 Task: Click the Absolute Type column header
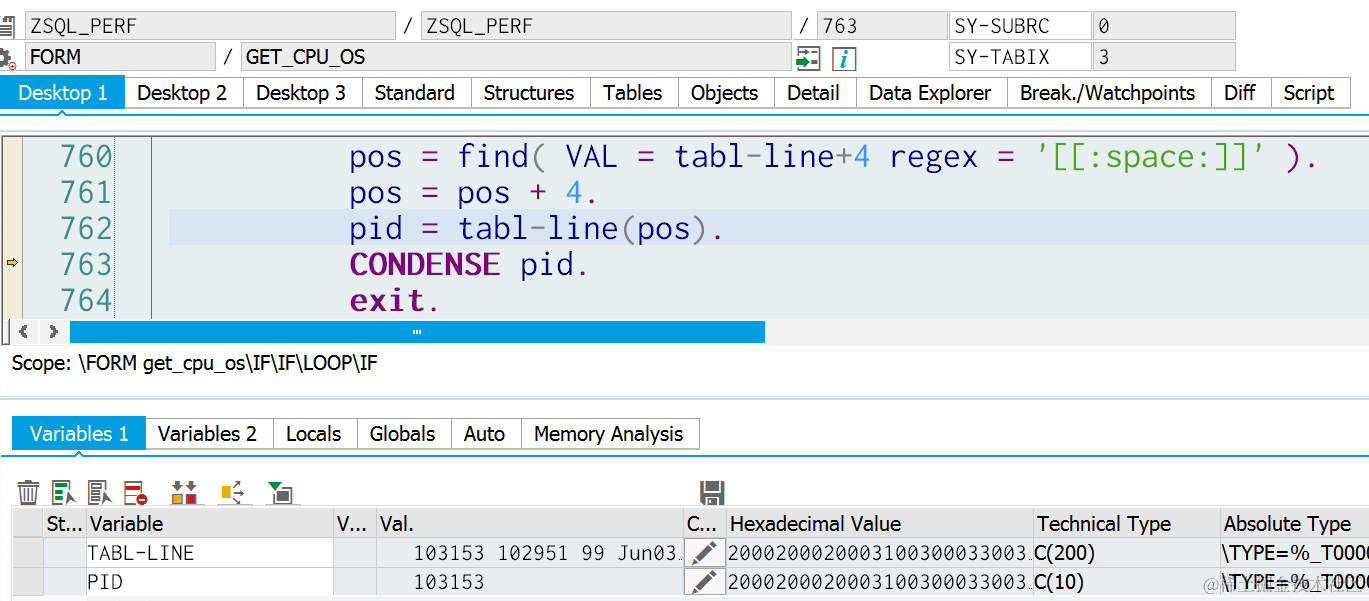tap(1295, 524)
